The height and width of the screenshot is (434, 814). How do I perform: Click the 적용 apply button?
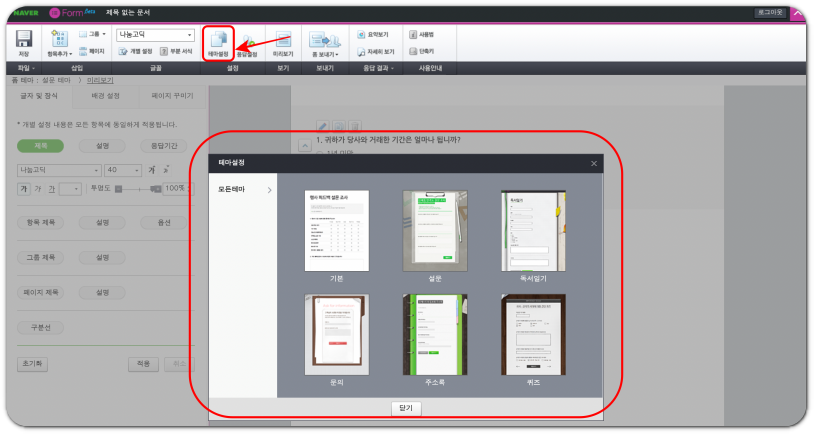(143, 364)
